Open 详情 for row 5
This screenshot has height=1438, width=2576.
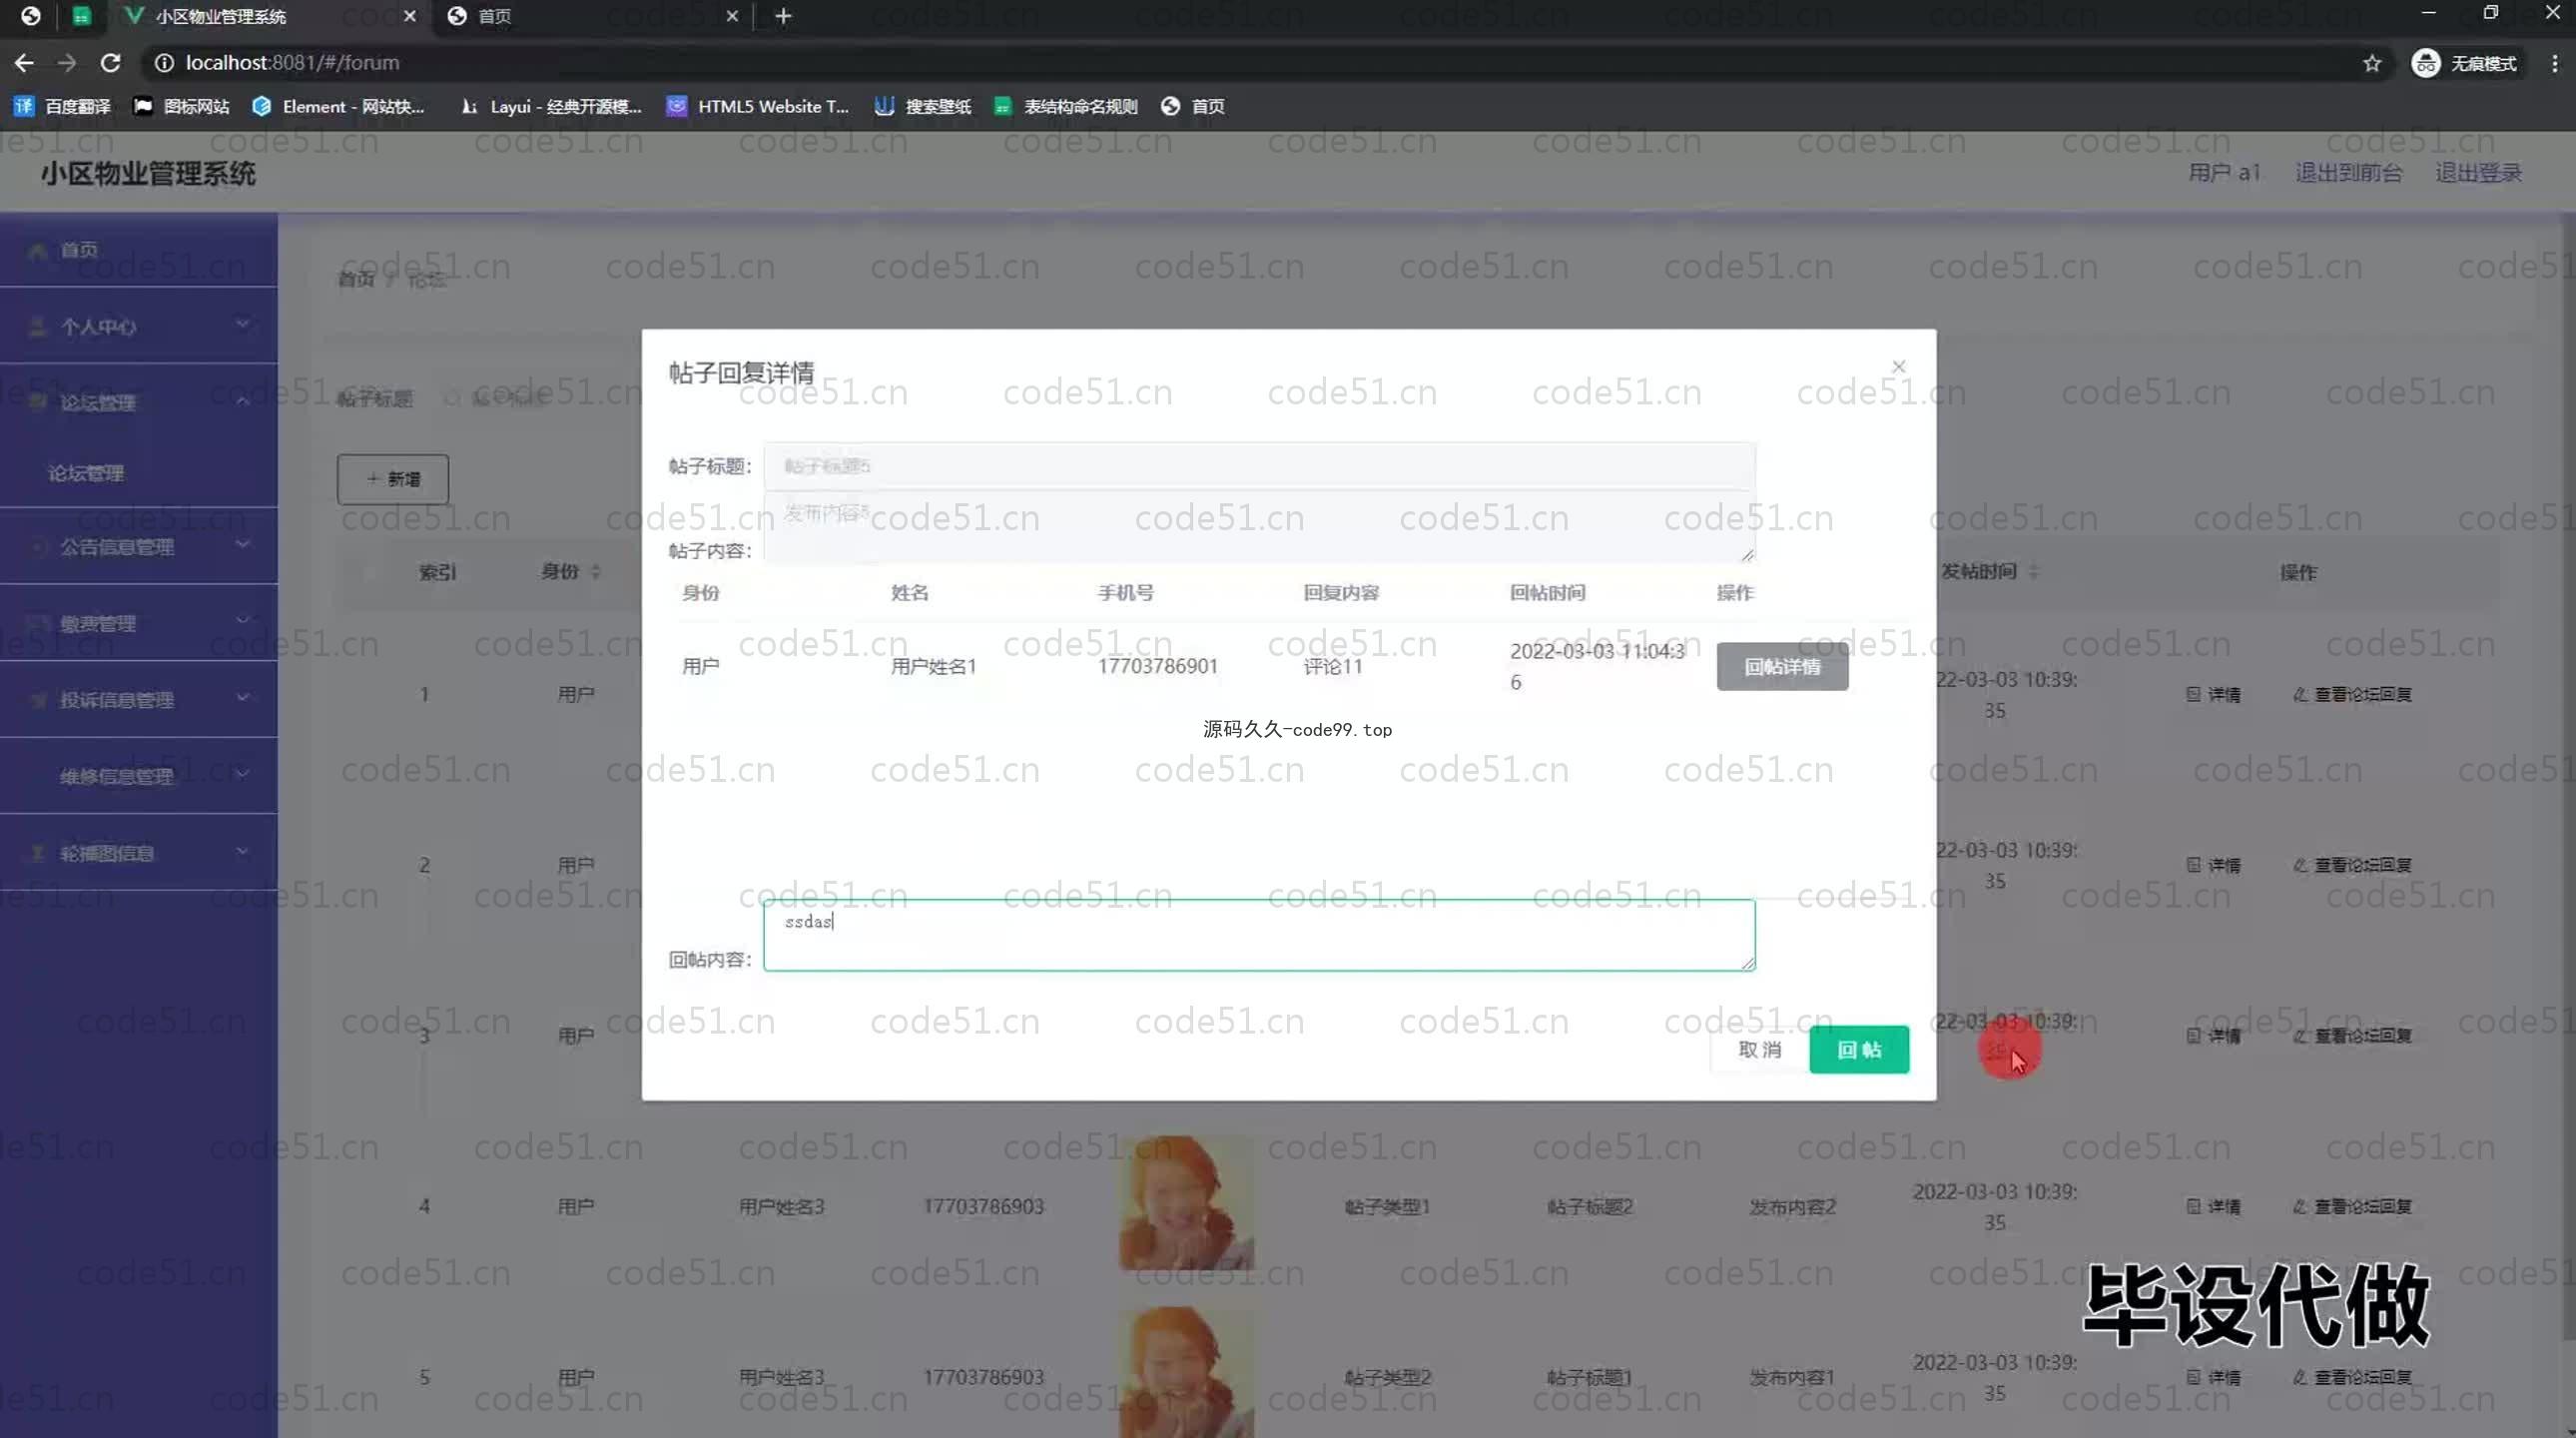point(2213,1377)
